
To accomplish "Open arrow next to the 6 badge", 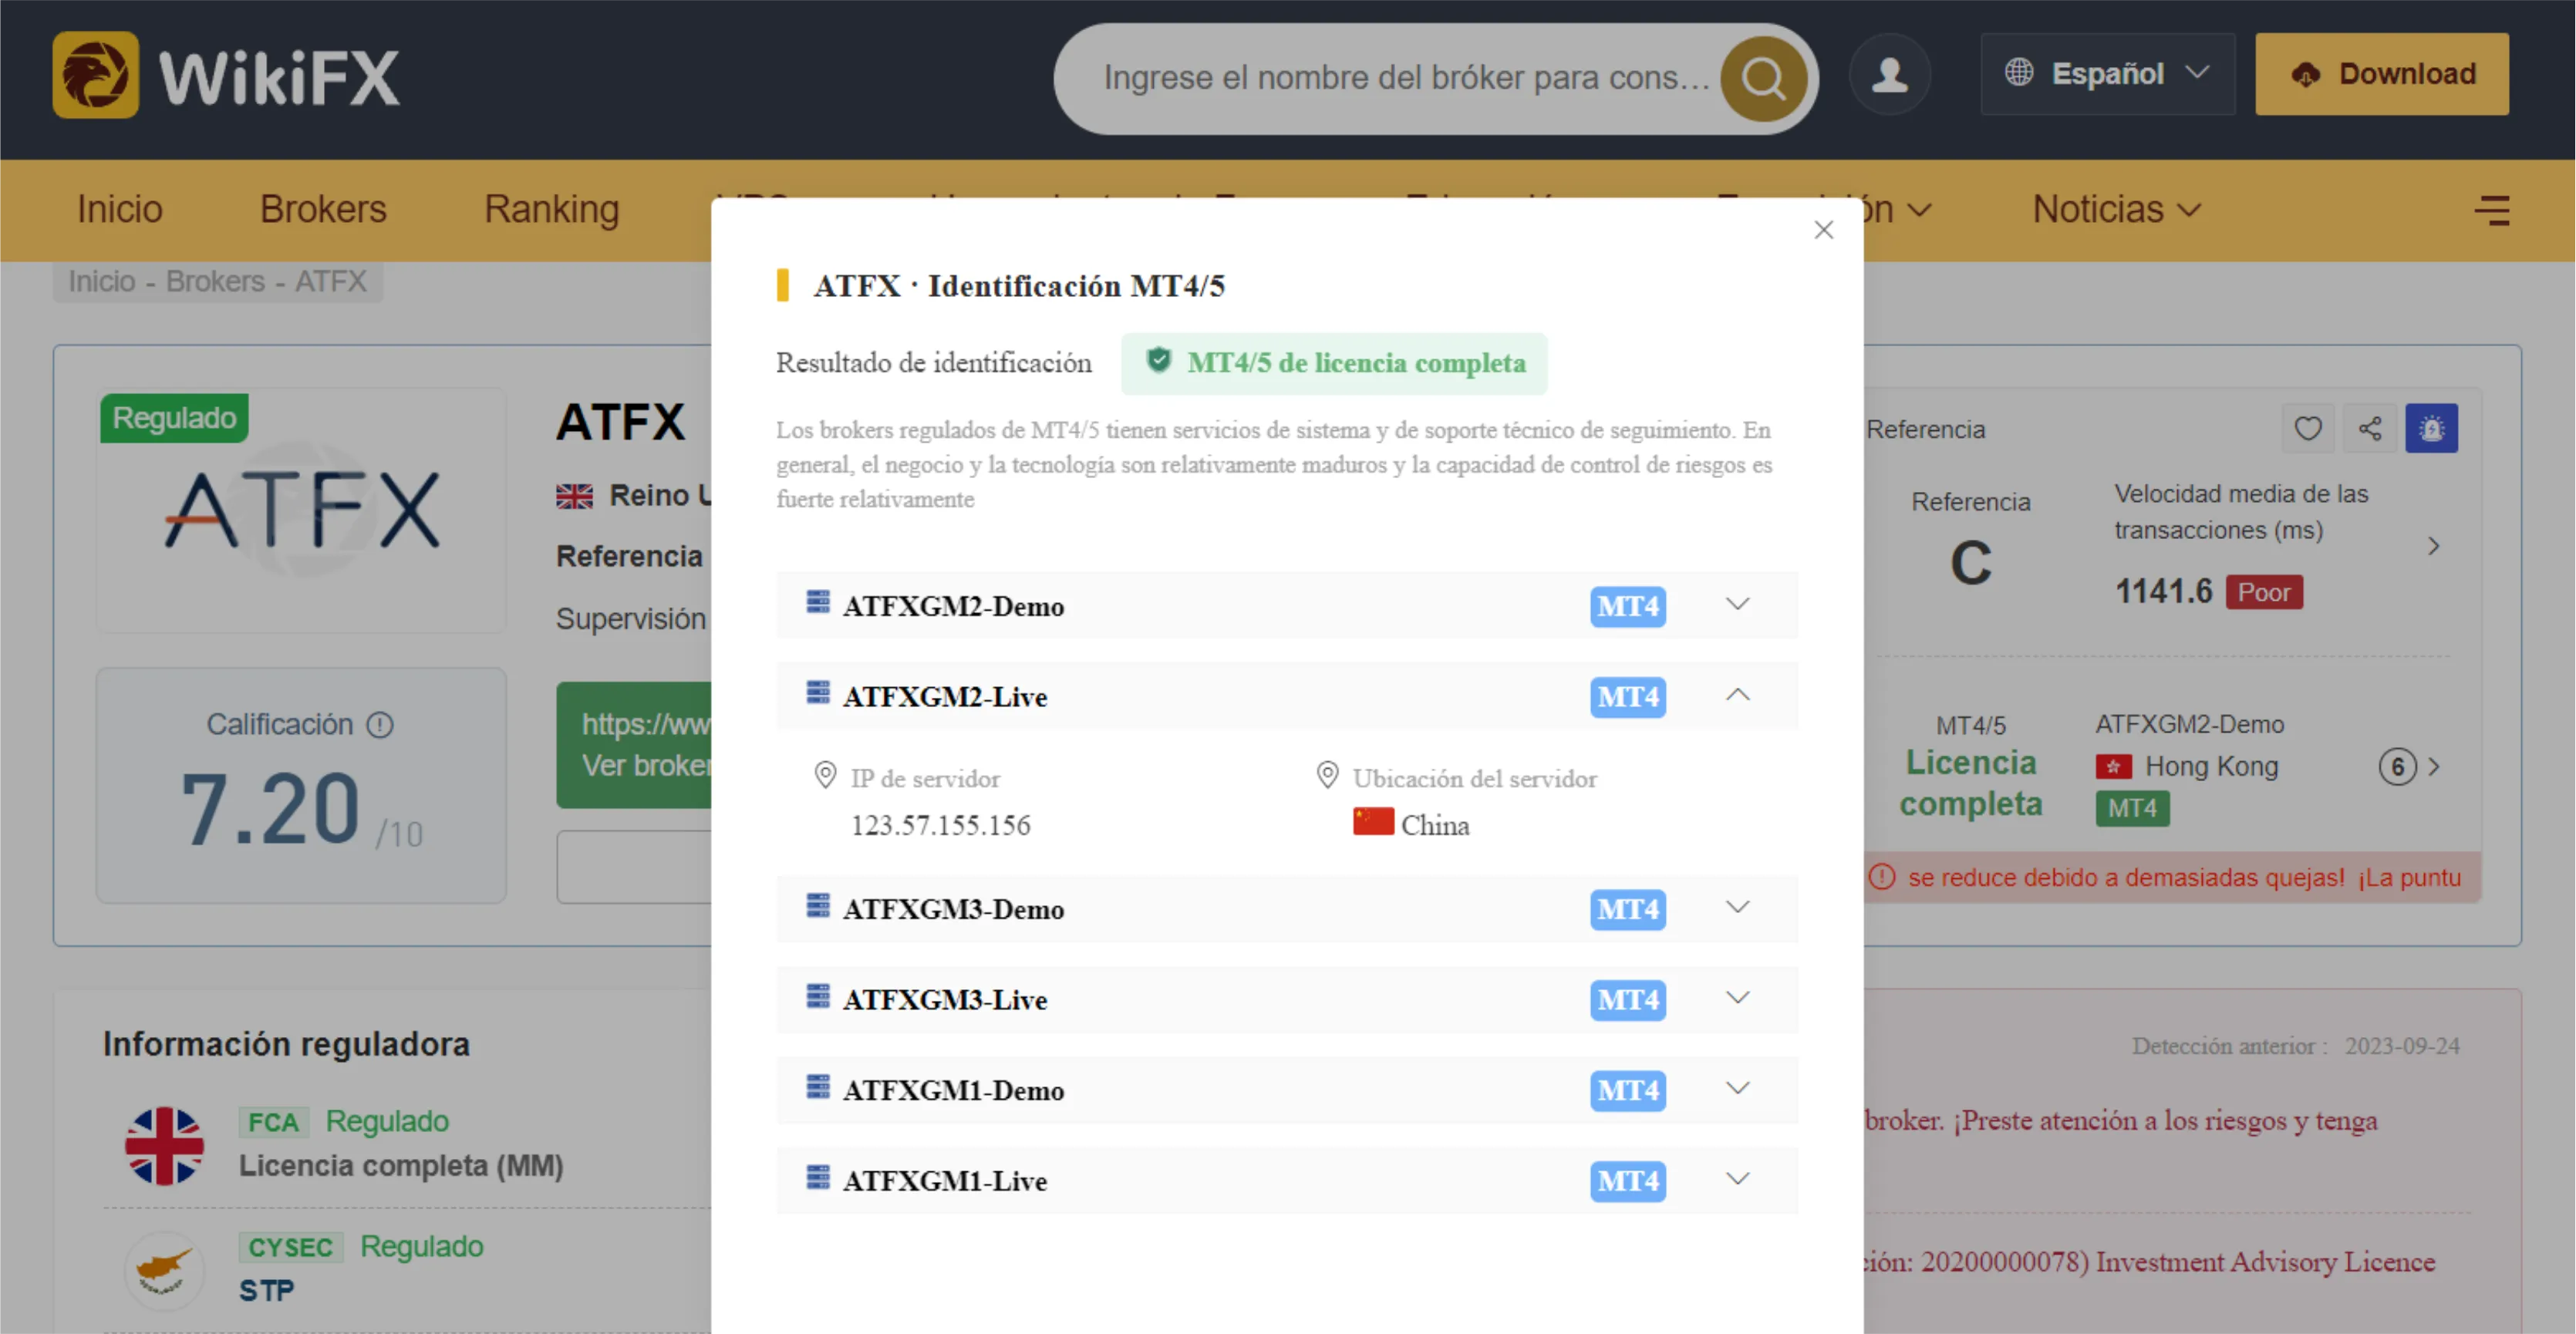I will 2434,767.
